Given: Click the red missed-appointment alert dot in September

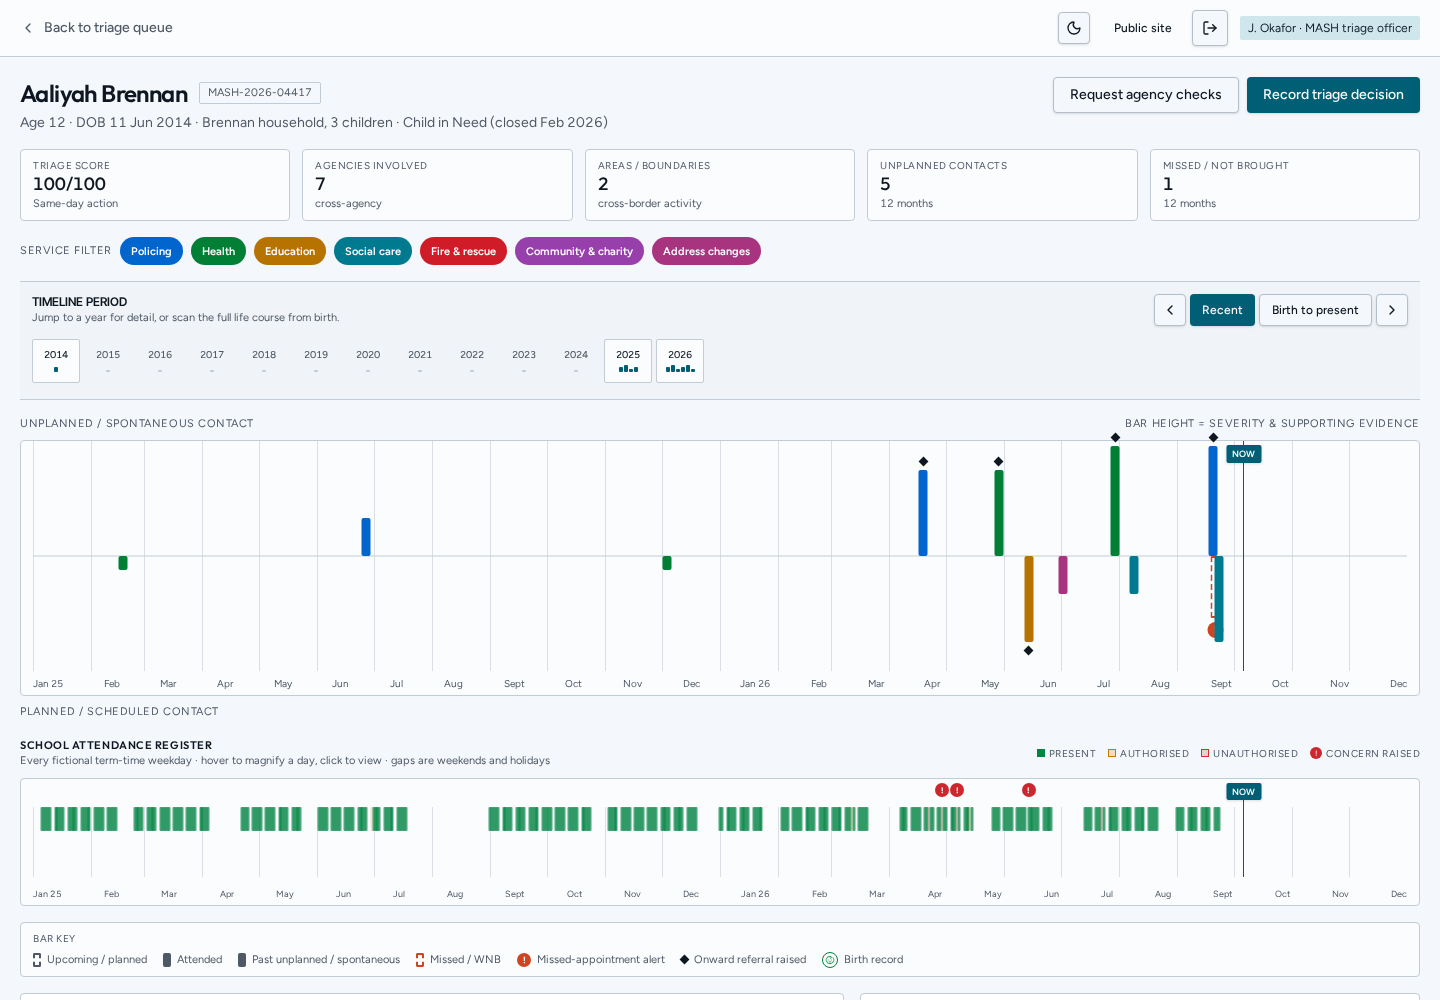Looking at the screenshot, I should tap(1213, 630).
